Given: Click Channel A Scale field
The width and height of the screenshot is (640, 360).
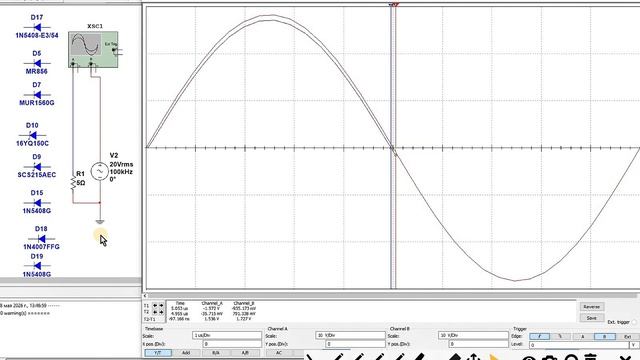Looking at the screenshot, I should tap(350, 335).
